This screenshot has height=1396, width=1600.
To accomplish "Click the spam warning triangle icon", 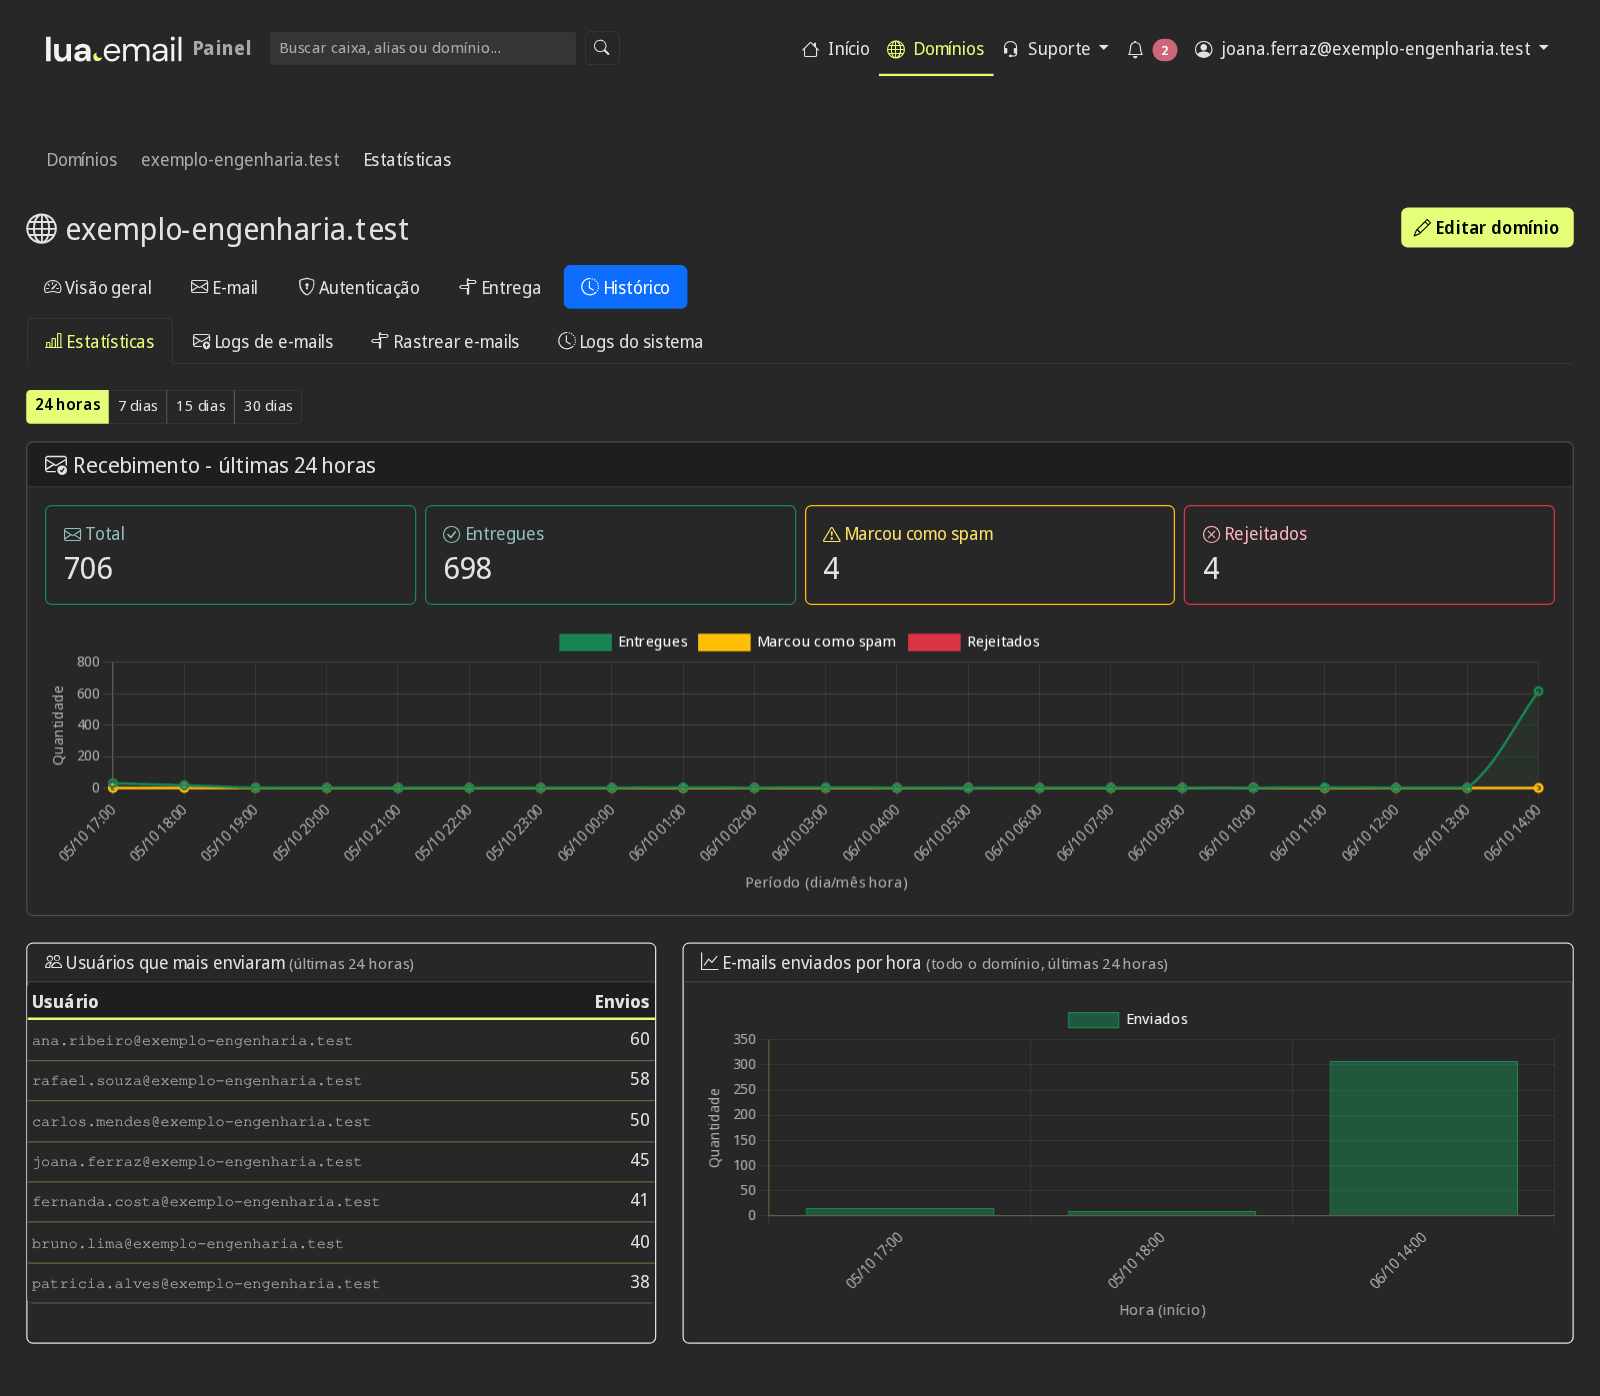I will [831, 534].
